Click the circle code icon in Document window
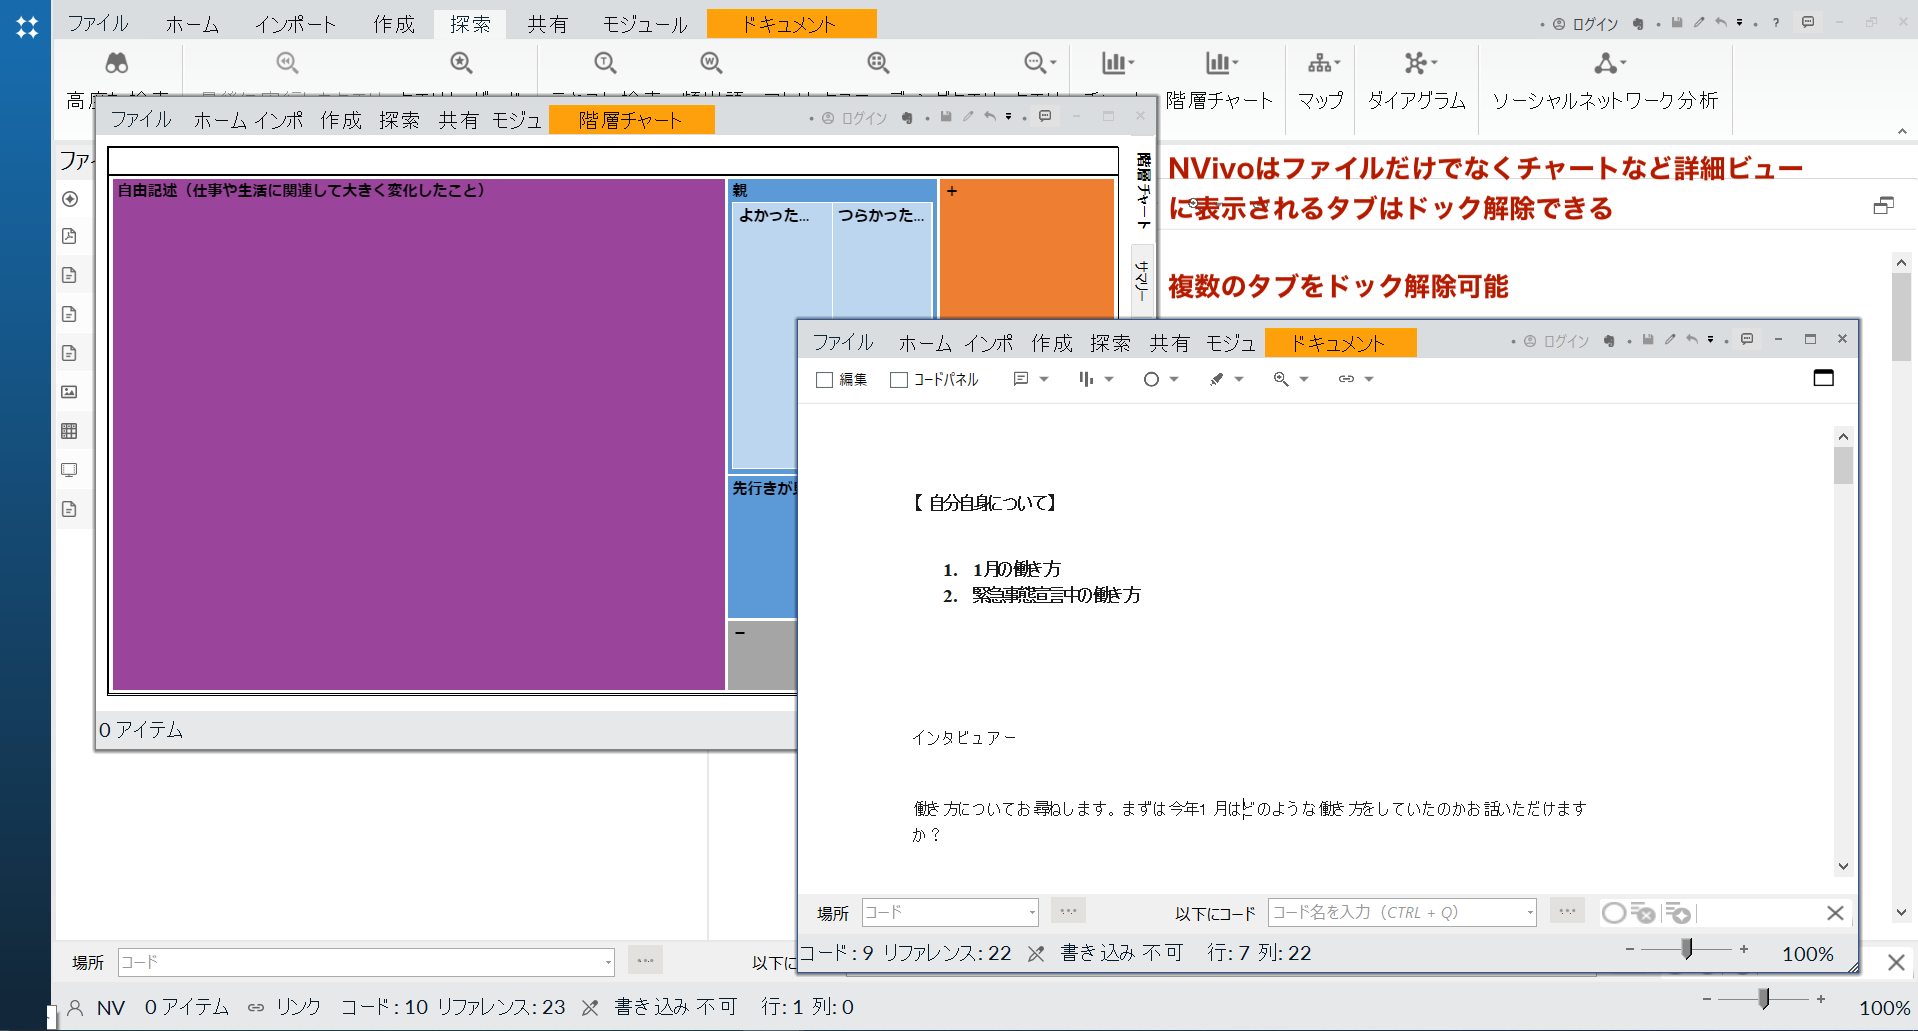 pyautogui.click(x=1151, y=379)
